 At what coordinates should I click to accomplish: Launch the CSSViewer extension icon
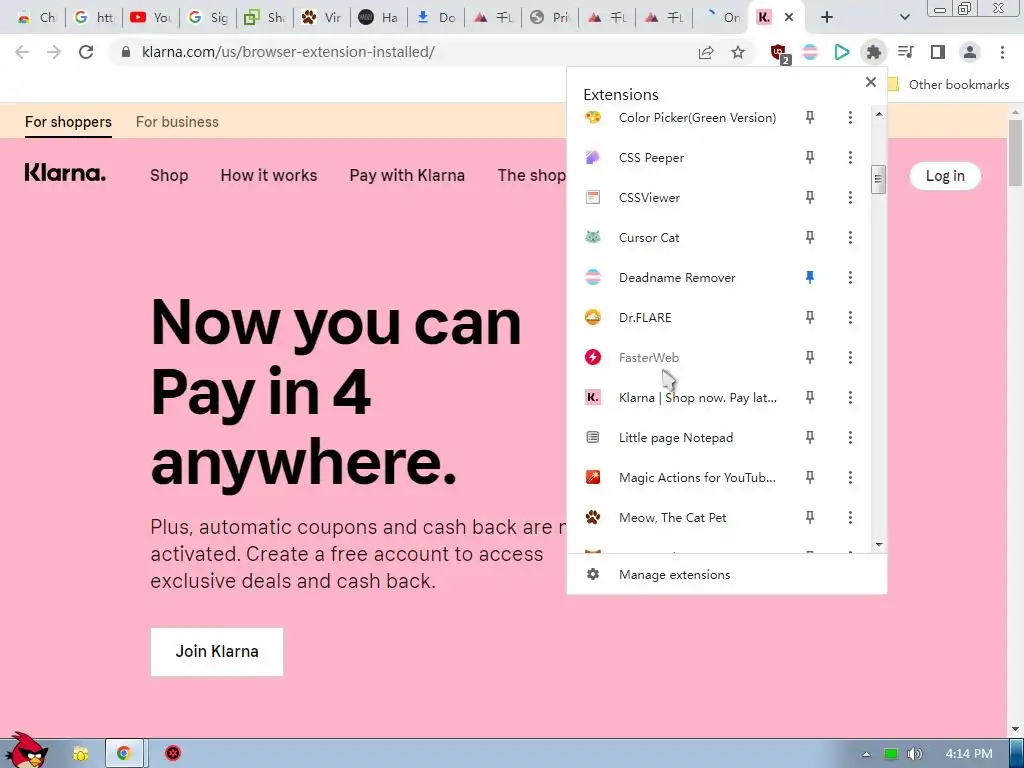click(x=593, y=197)
